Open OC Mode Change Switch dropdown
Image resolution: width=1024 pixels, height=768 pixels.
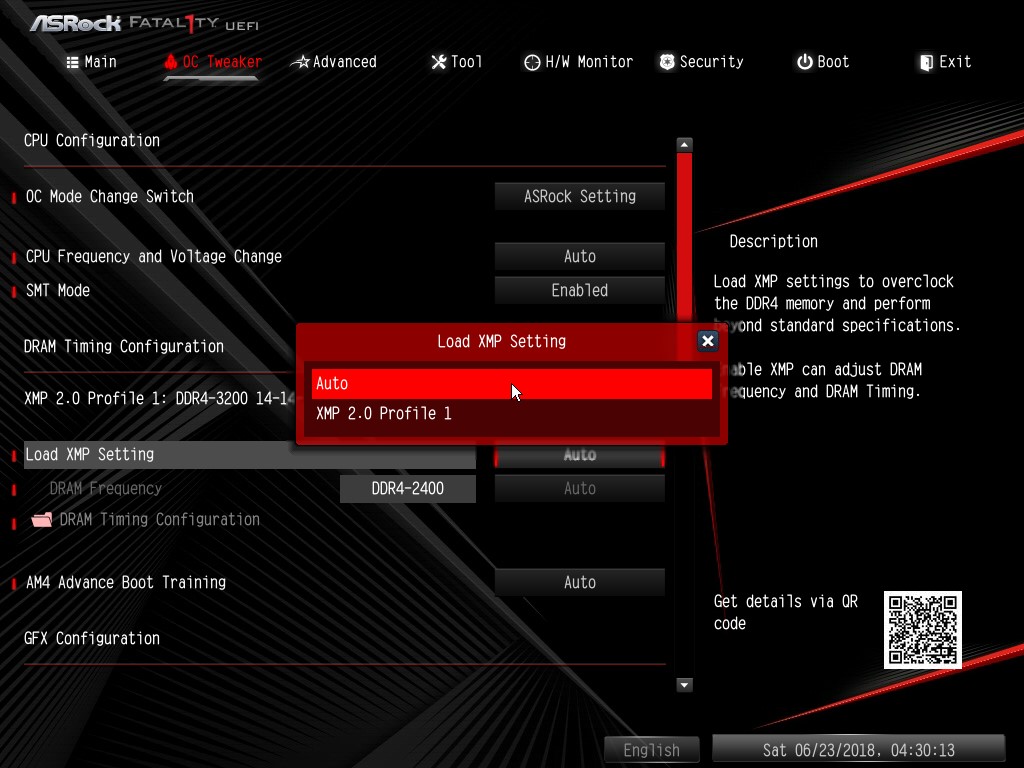579,196
